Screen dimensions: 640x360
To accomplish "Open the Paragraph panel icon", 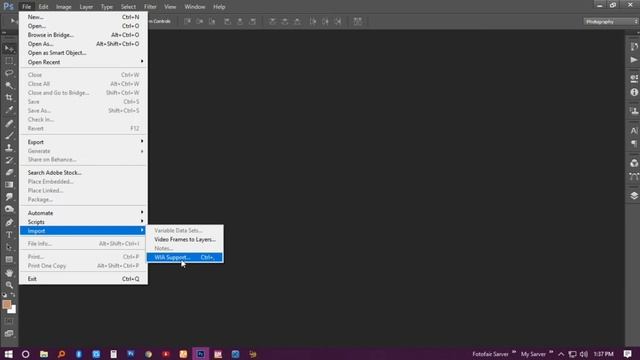I will [633, 143].
